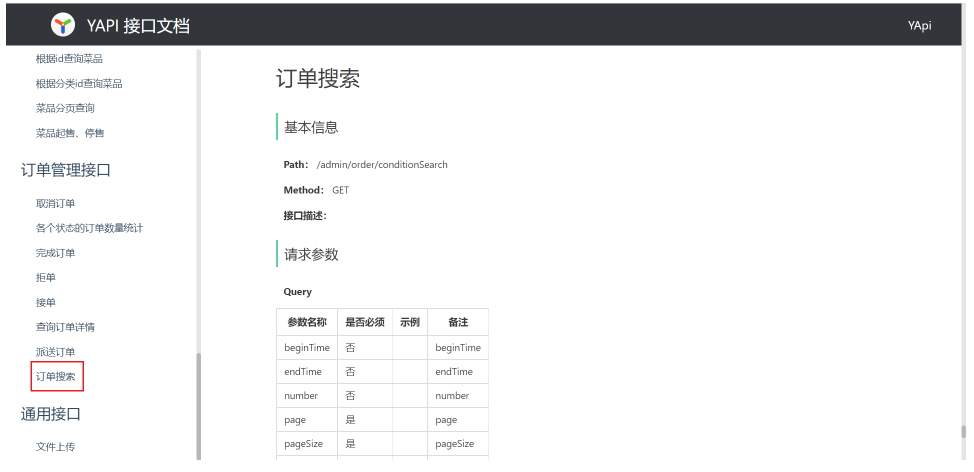Click 是 in the pageSize row
974x472 pixels.
point(350,444)
